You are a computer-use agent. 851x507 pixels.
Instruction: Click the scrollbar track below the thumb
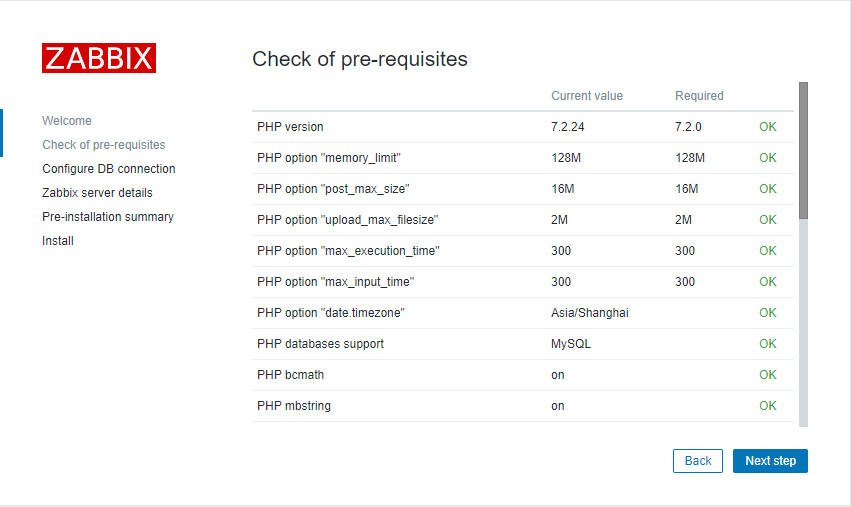[x=803, y=320]
